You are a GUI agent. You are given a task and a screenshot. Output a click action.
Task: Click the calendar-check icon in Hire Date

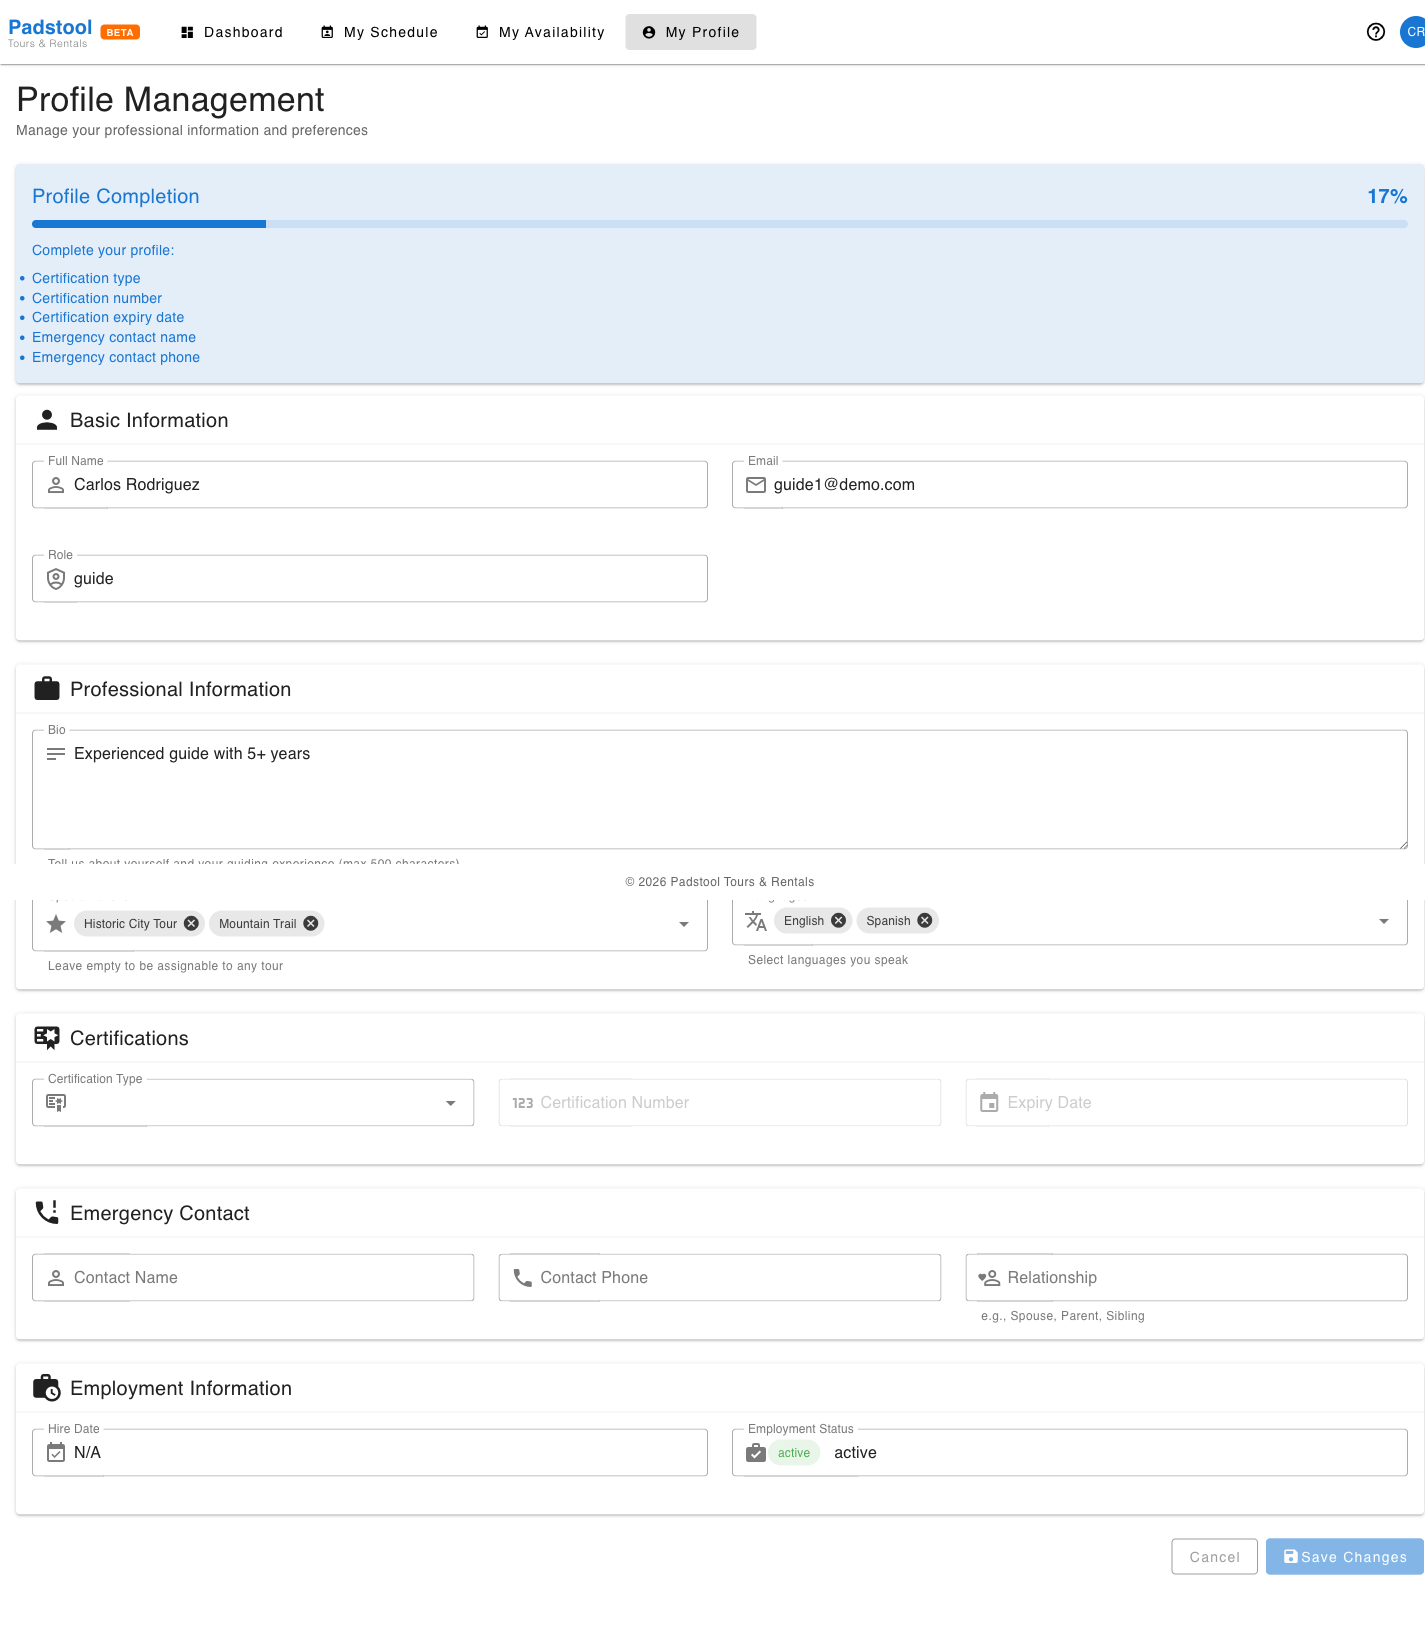56,1453
